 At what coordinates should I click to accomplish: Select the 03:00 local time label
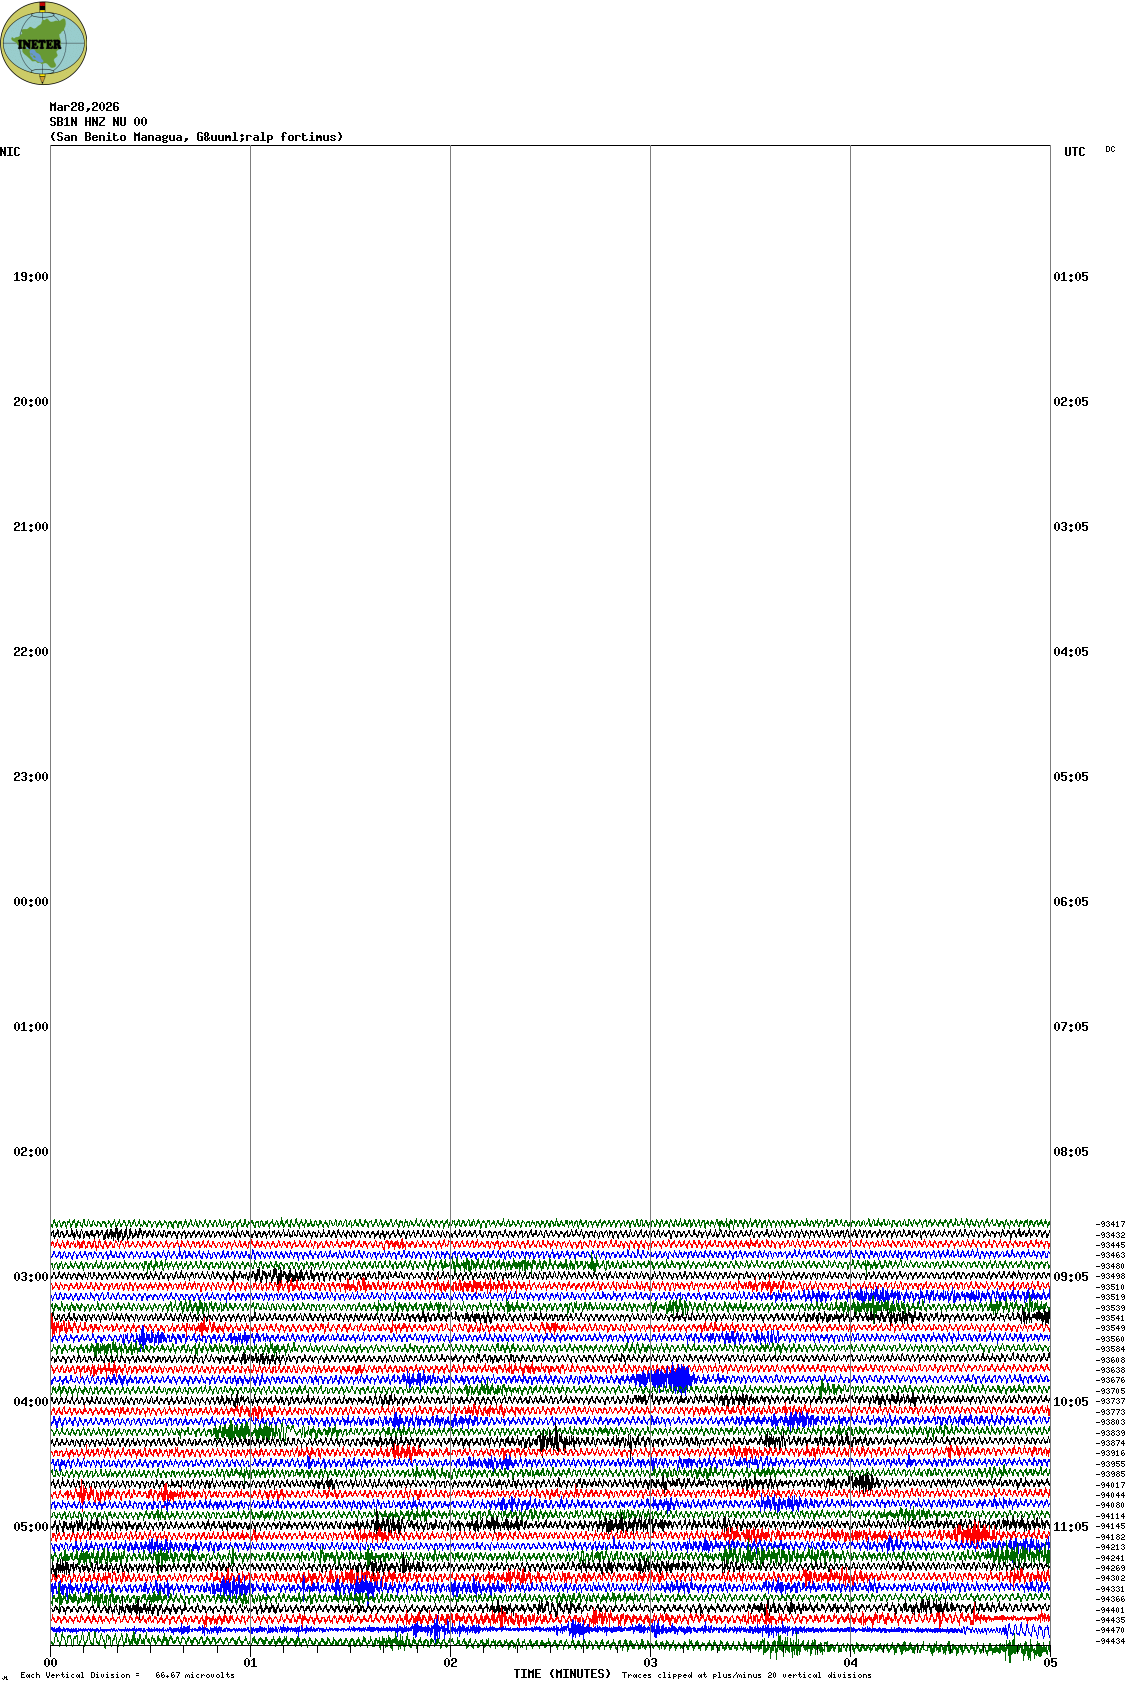tap(30, 1277)
